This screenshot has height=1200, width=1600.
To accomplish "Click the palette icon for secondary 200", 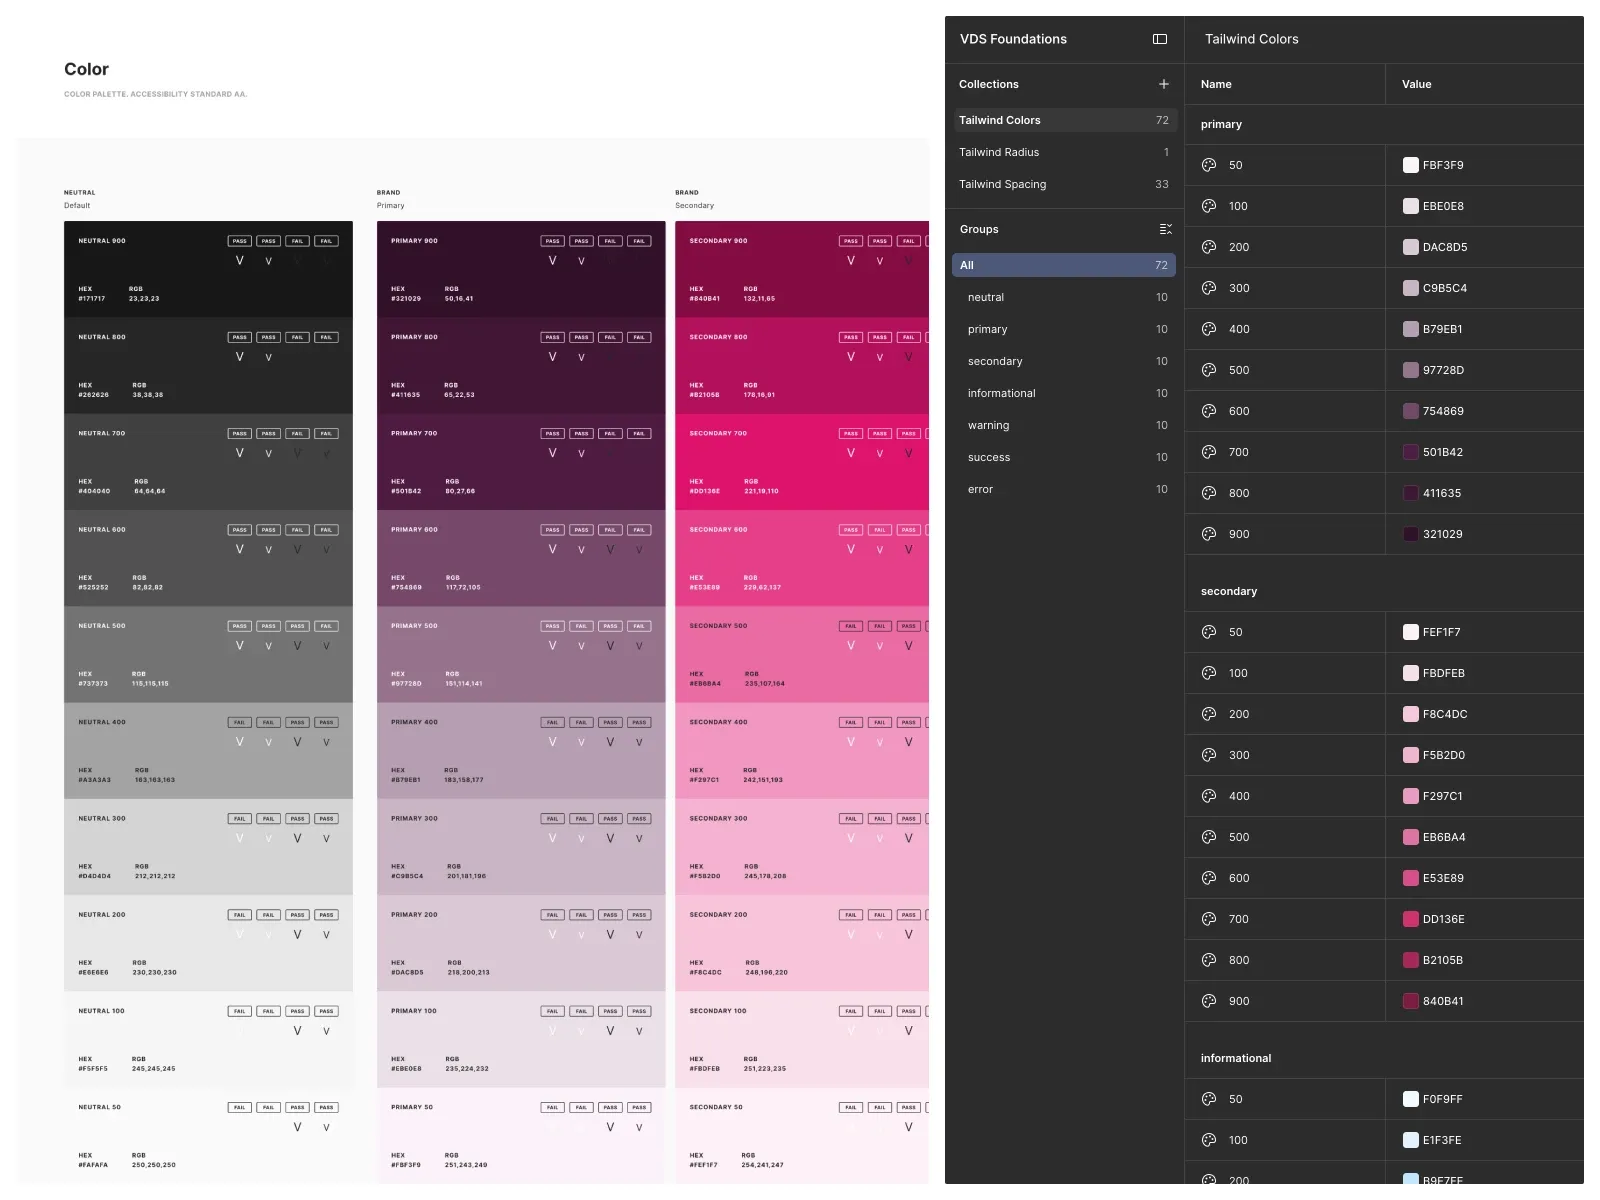I will coord(1209,714).
